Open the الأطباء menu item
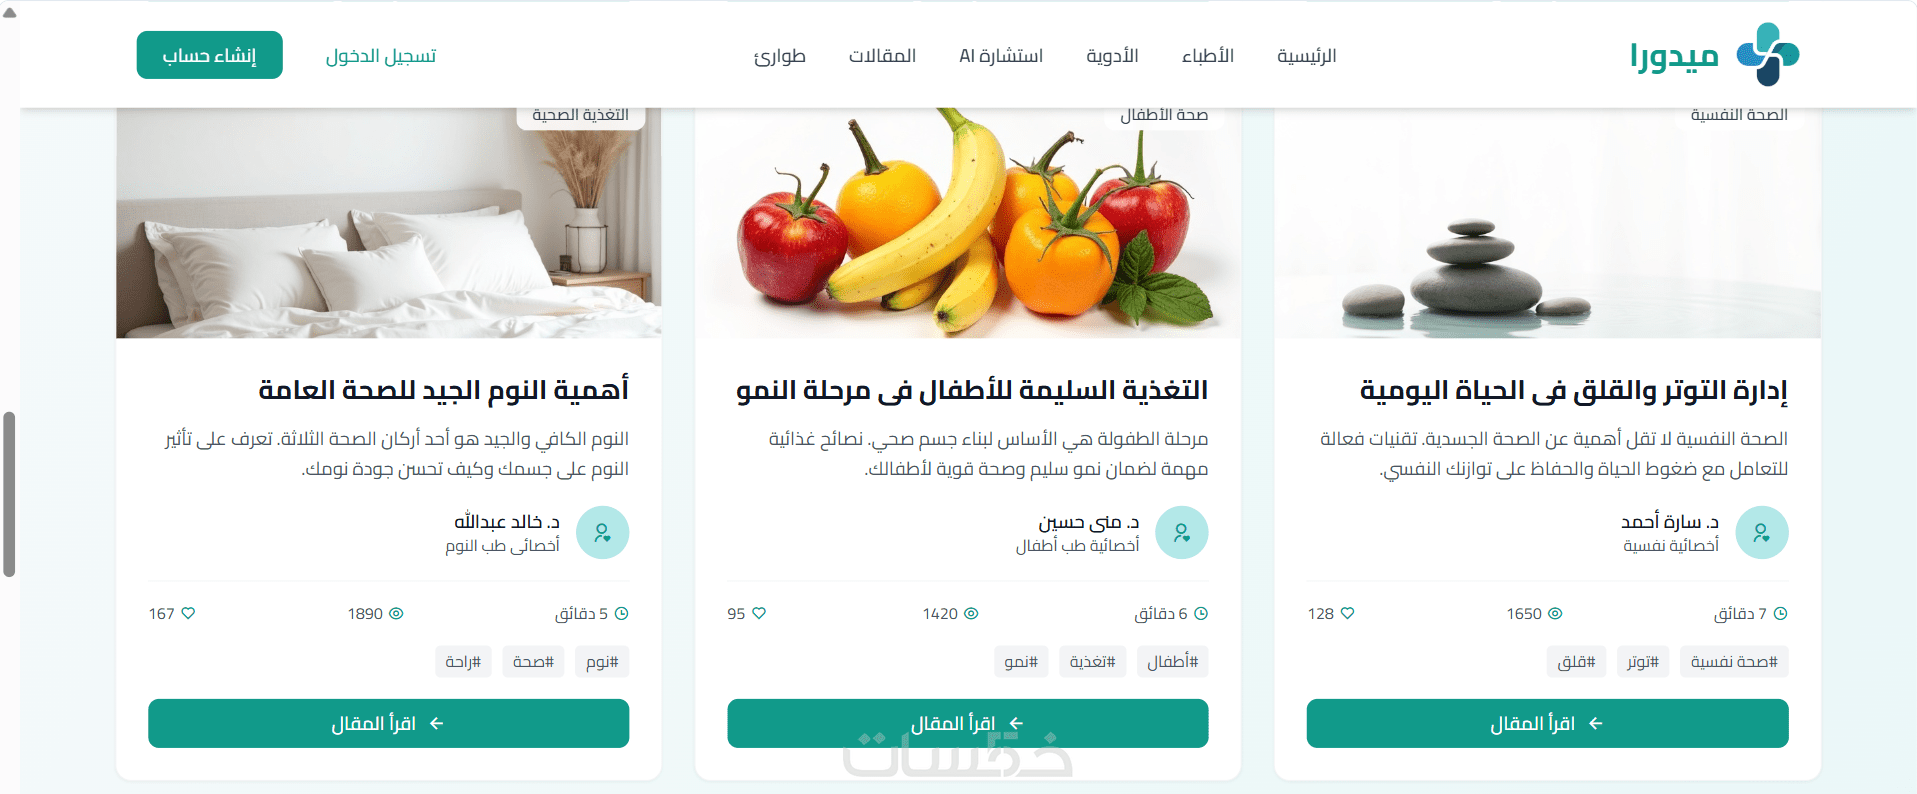Viewport: 1917px width, 794px height. click(1207, 56)
